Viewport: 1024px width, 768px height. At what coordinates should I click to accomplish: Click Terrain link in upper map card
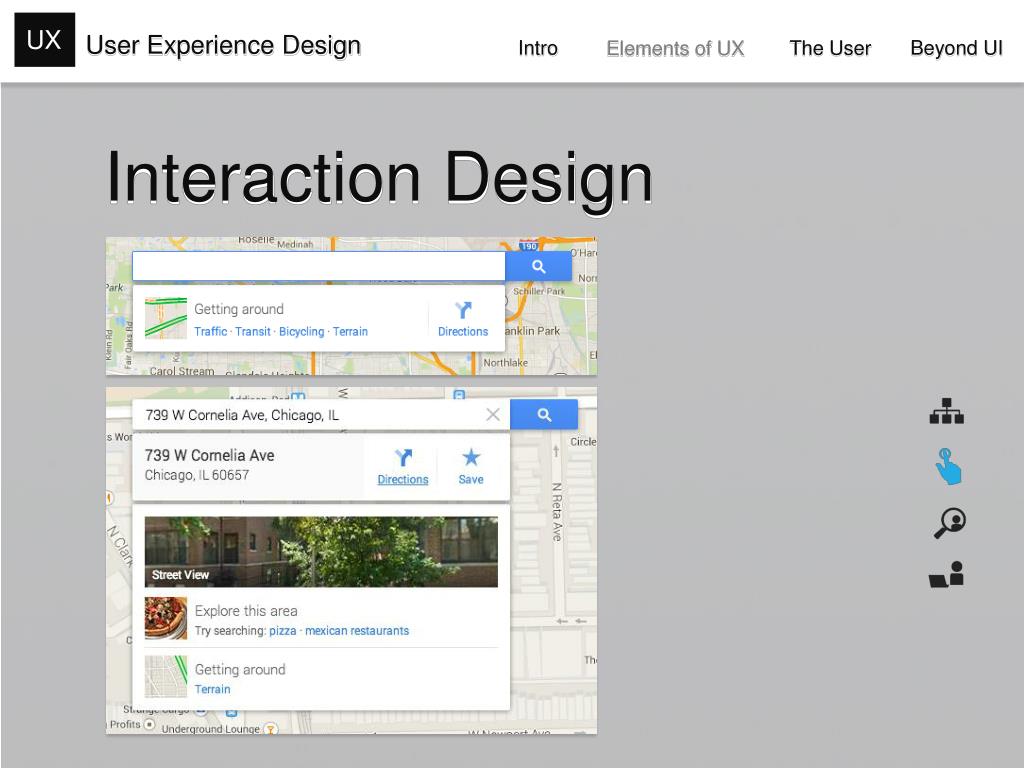tap(350, 332)
